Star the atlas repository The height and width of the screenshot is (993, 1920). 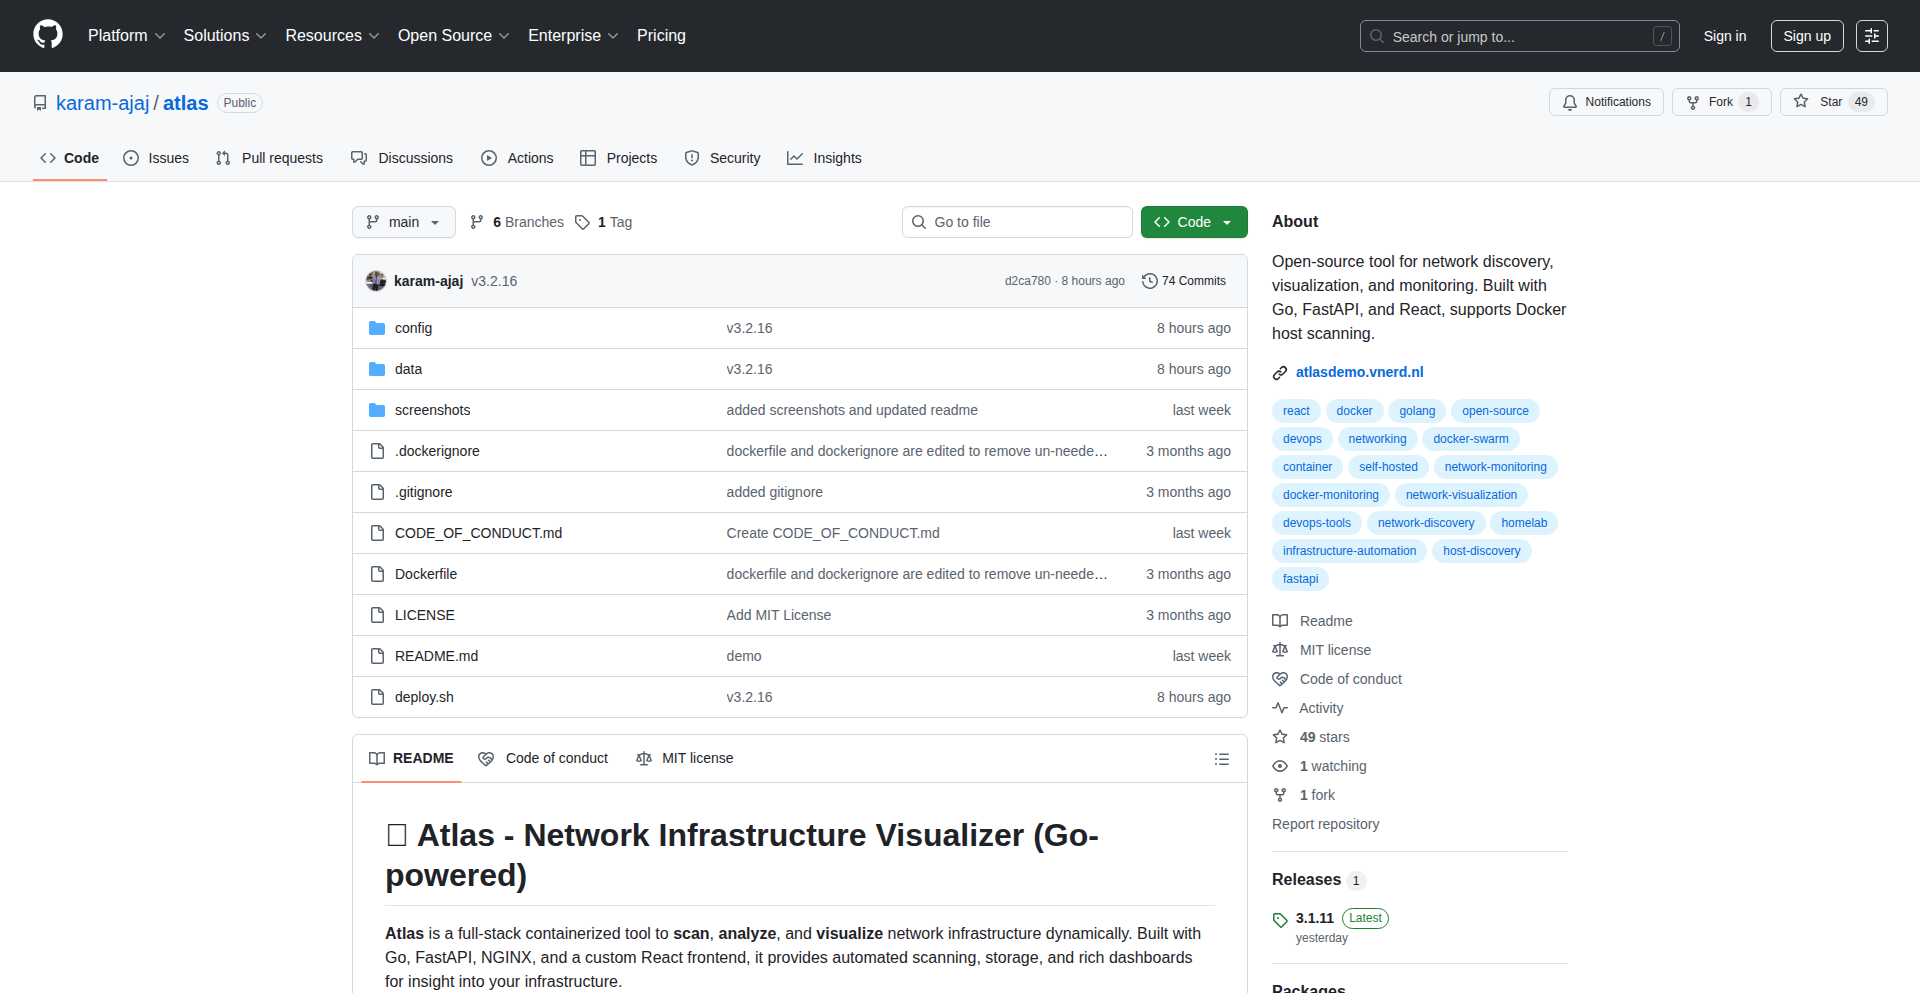click(x=1833, y=102)
